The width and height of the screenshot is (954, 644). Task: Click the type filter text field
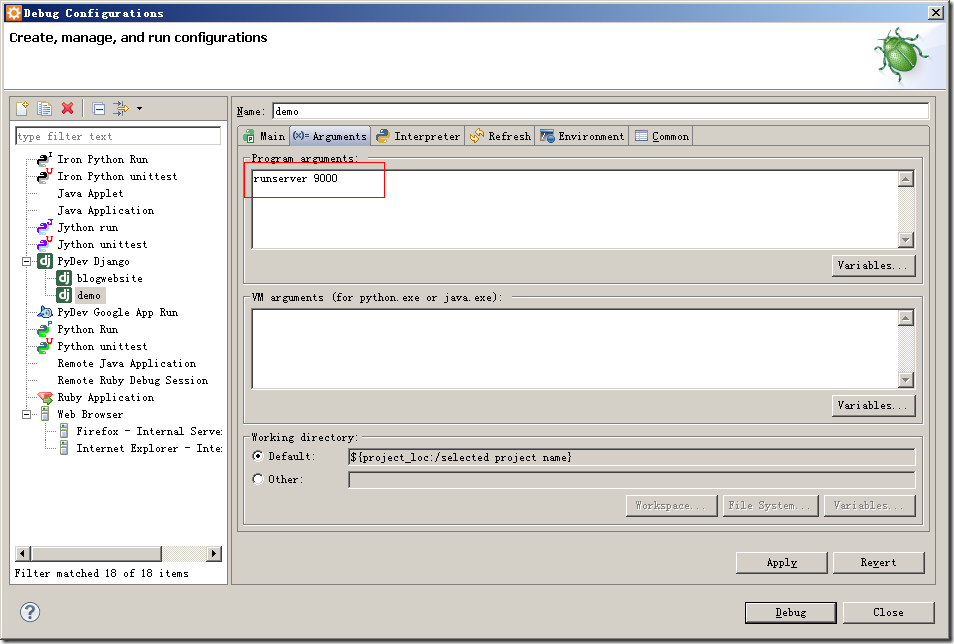click(118, 136)
